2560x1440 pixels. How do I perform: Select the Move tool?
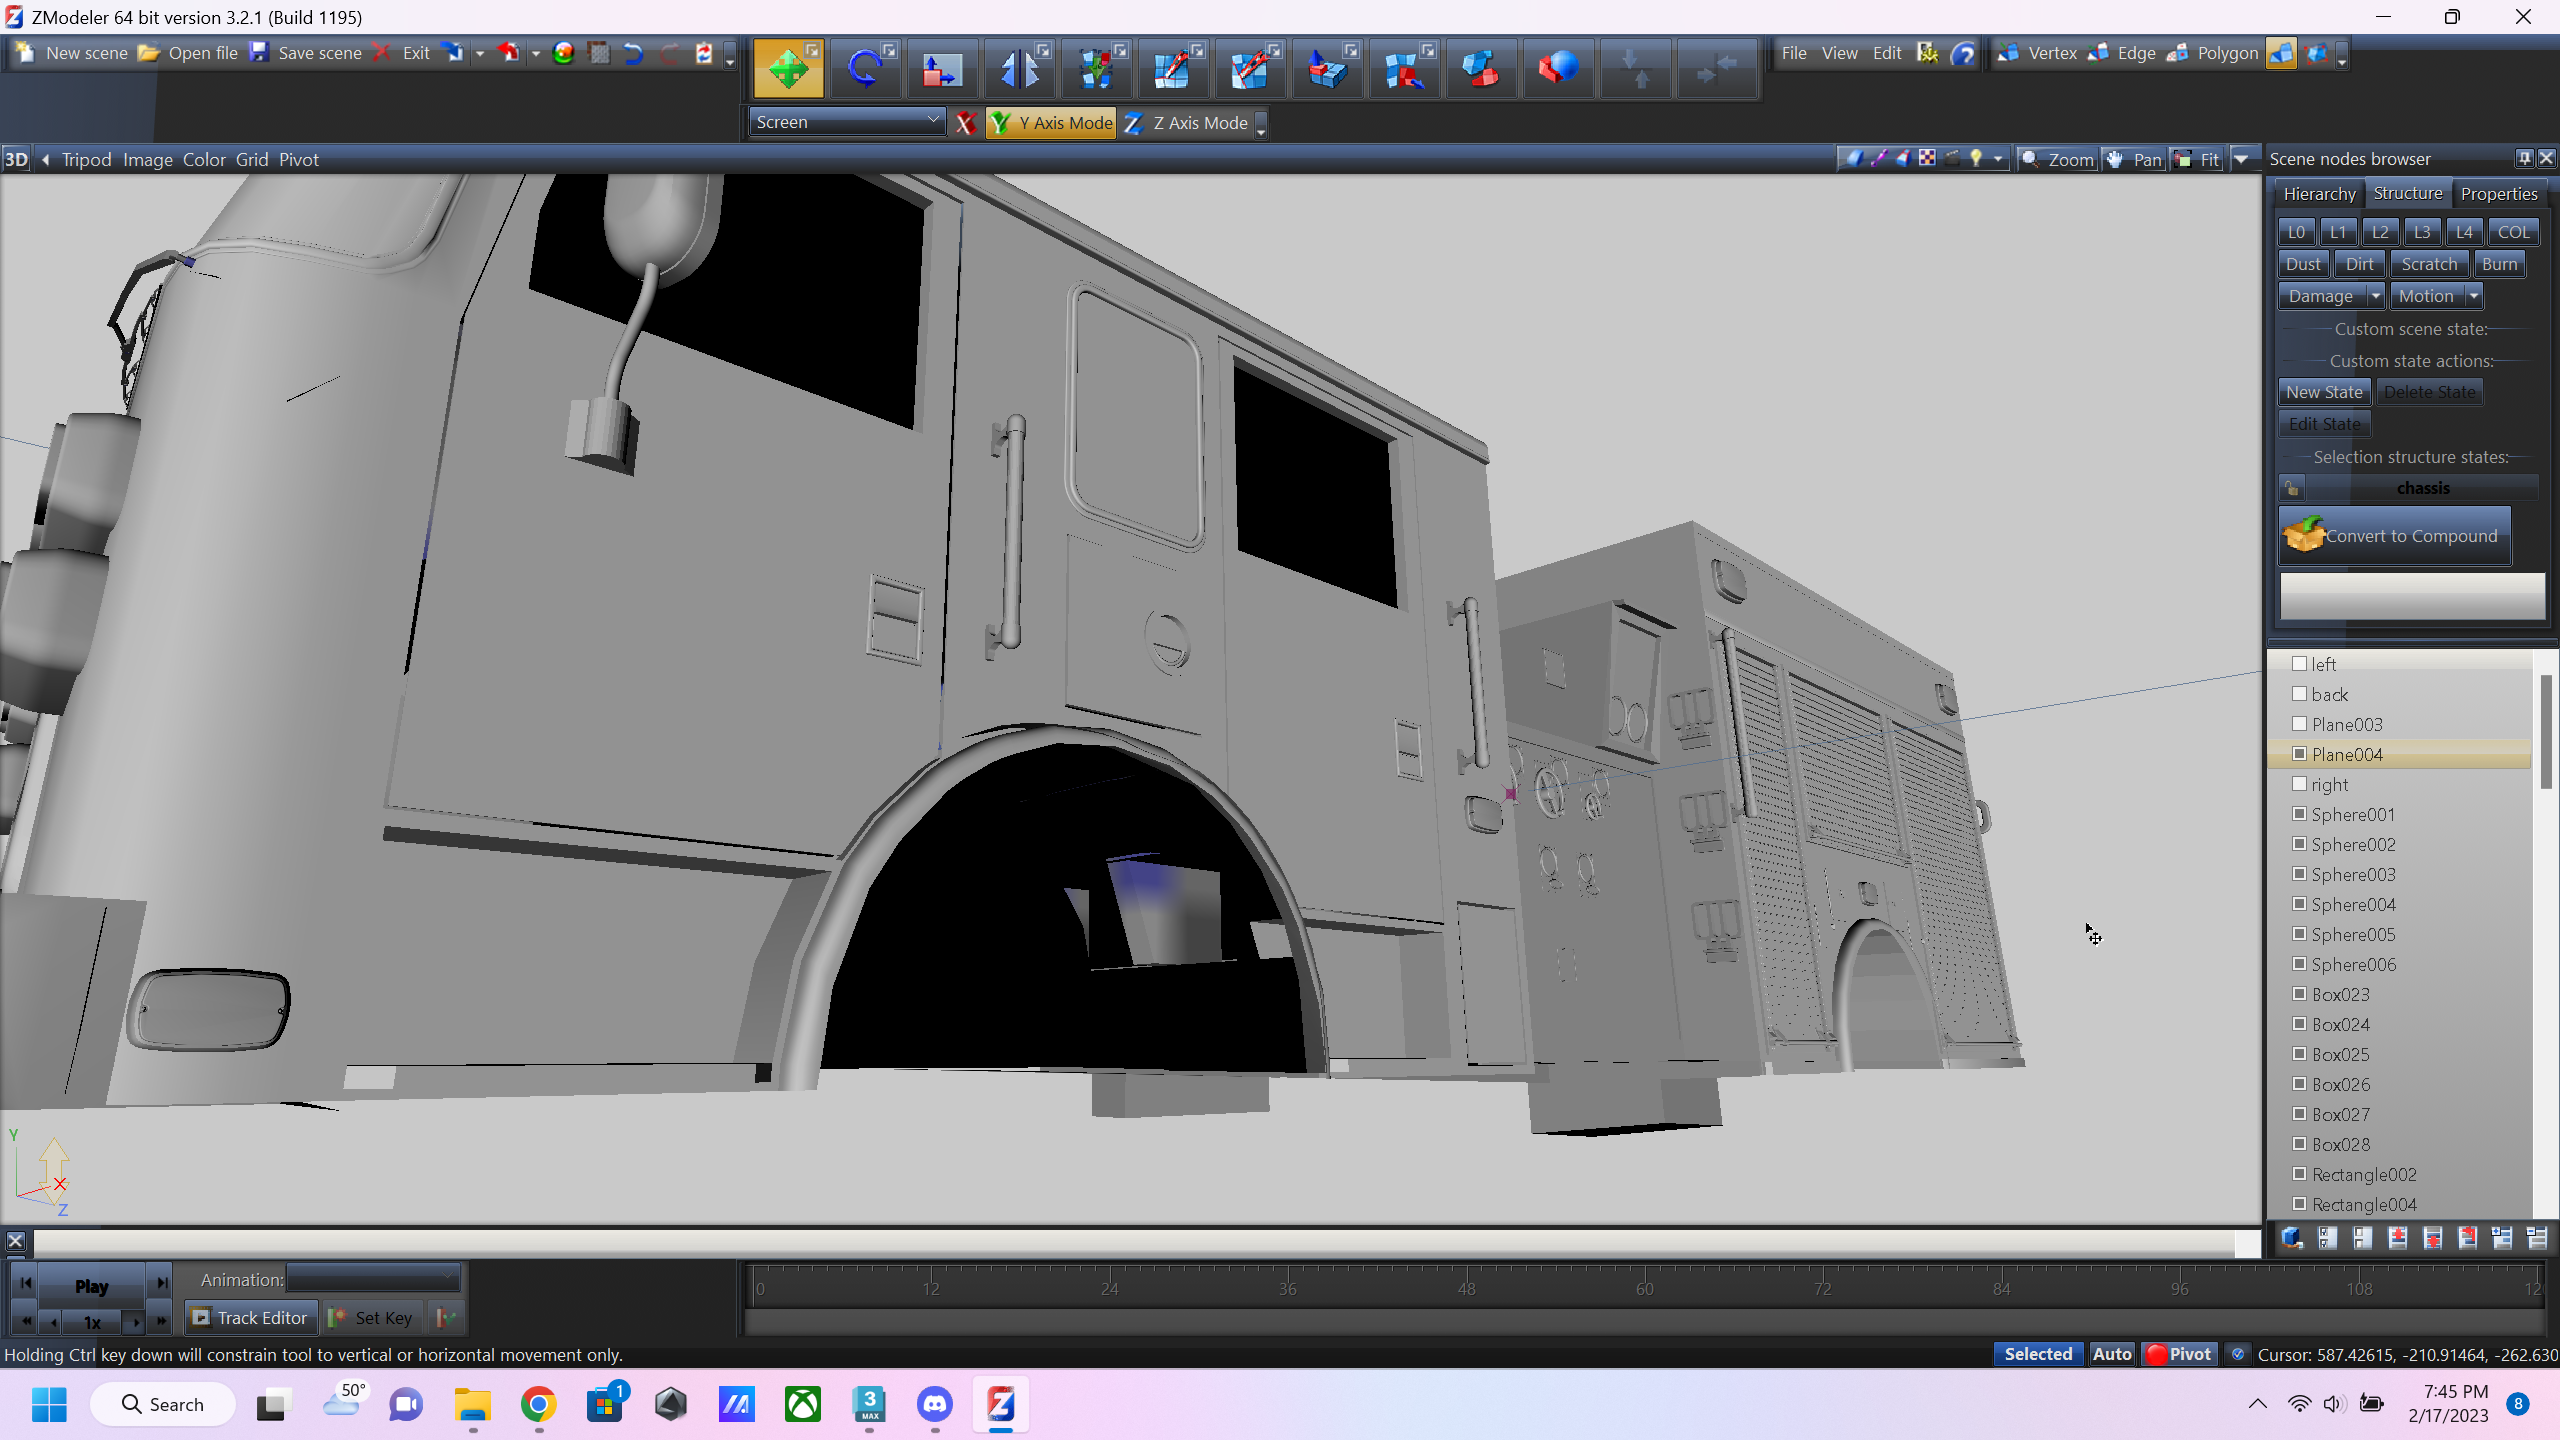click(788, 69)
